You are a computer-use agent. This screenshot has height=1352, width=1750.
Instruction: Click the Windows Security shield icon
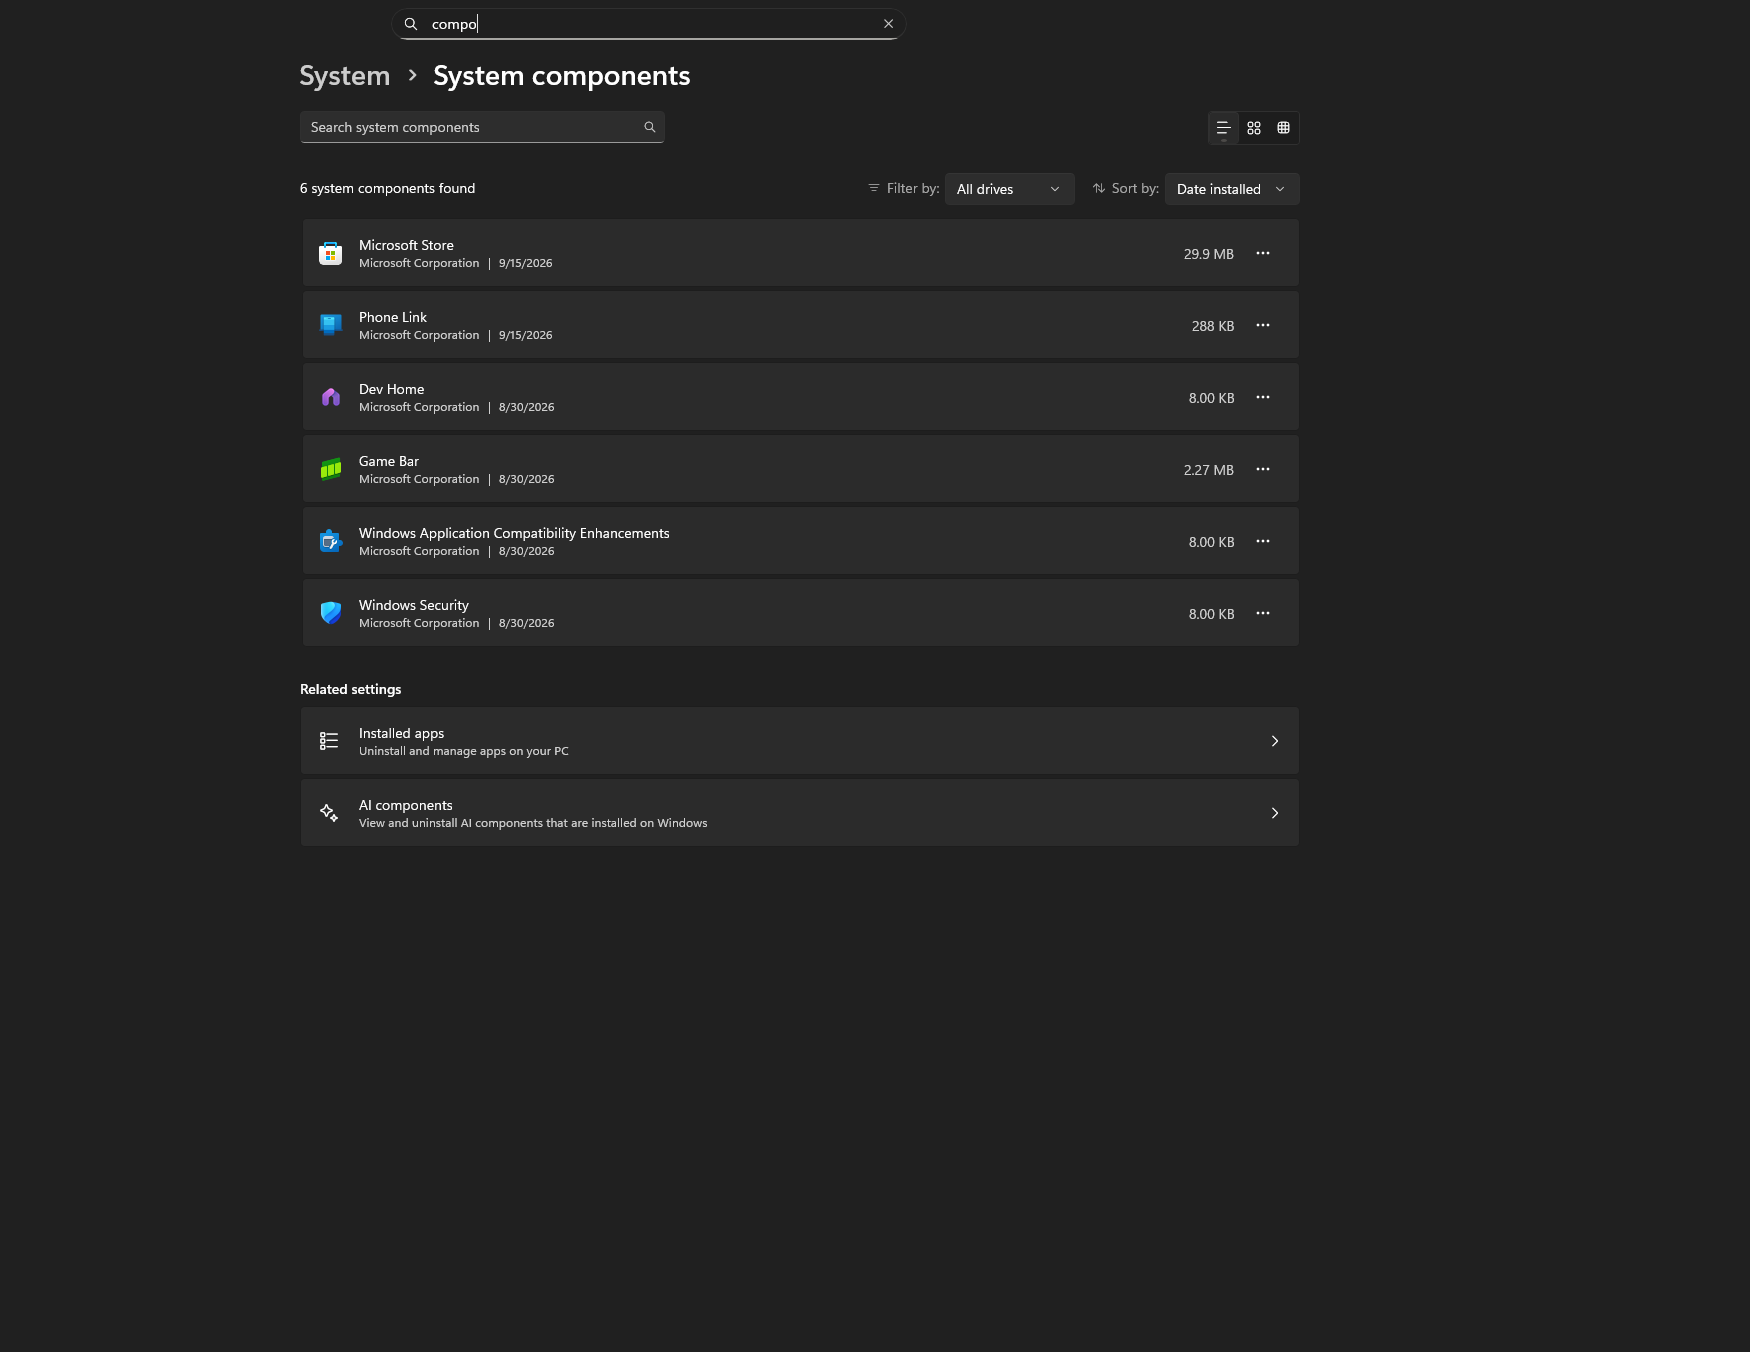tap(331, 613)
